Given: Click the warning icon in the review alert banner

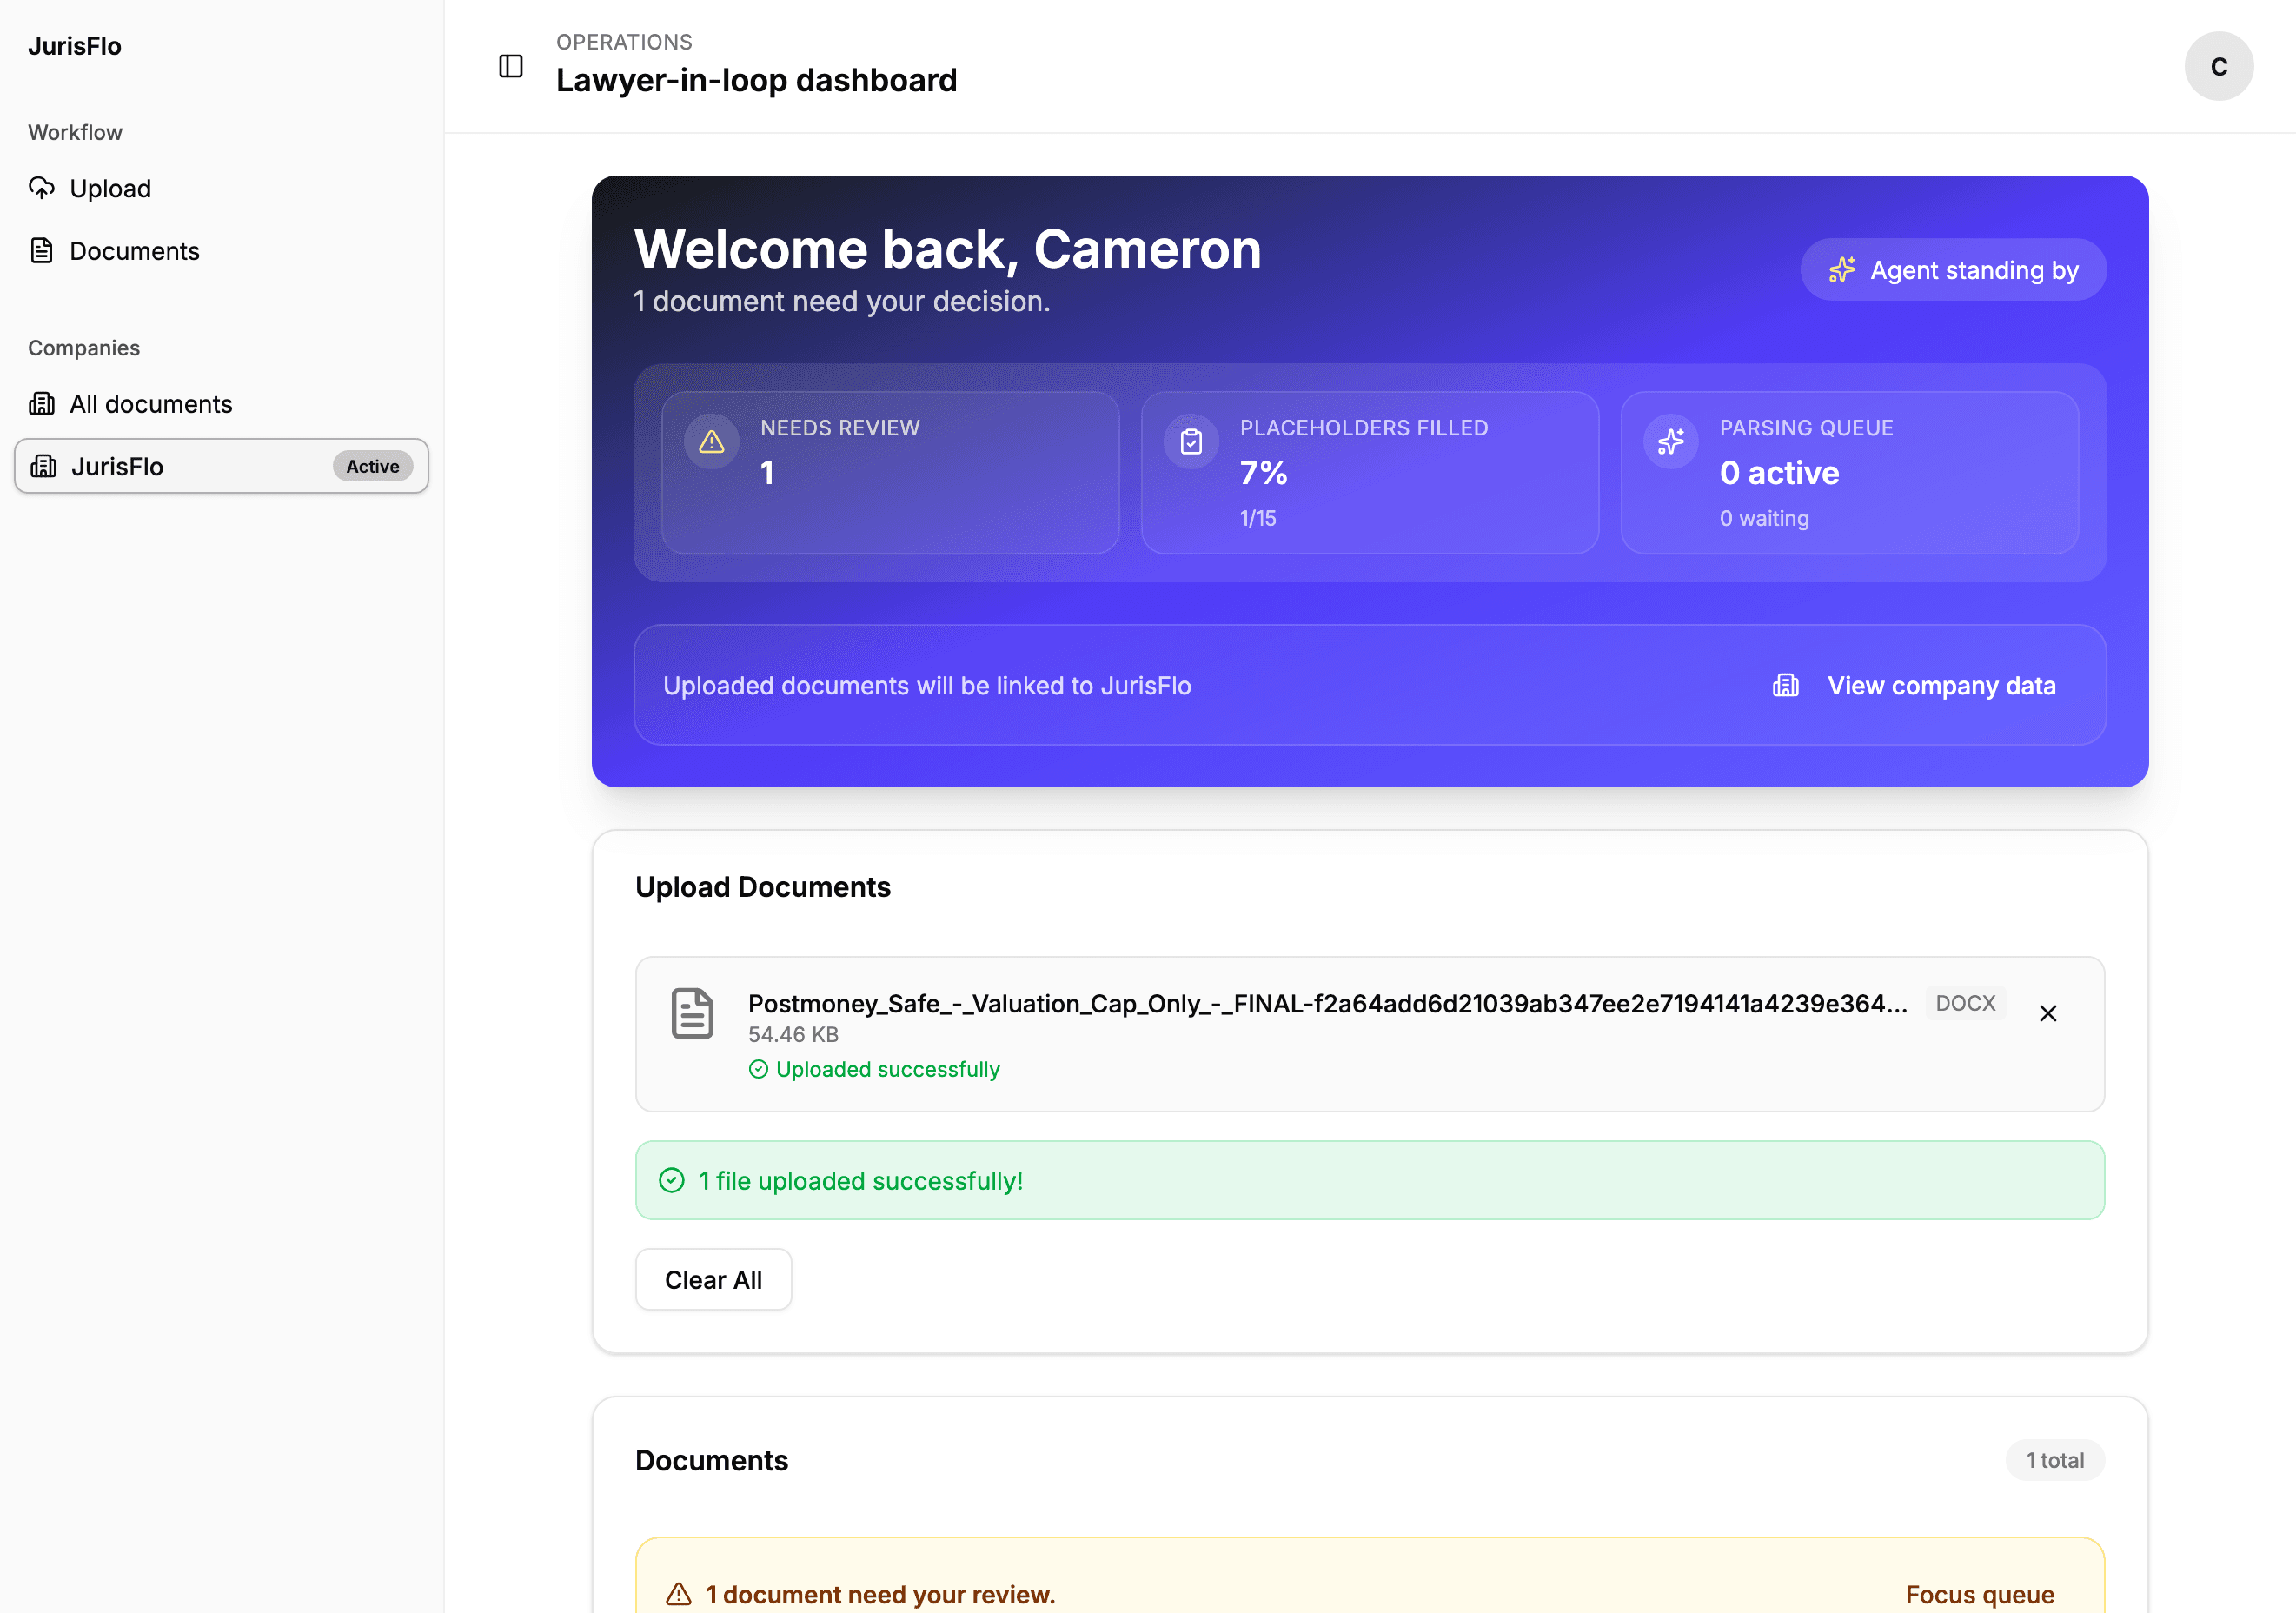Looking at the screenshot, I should coord(679,1593).
